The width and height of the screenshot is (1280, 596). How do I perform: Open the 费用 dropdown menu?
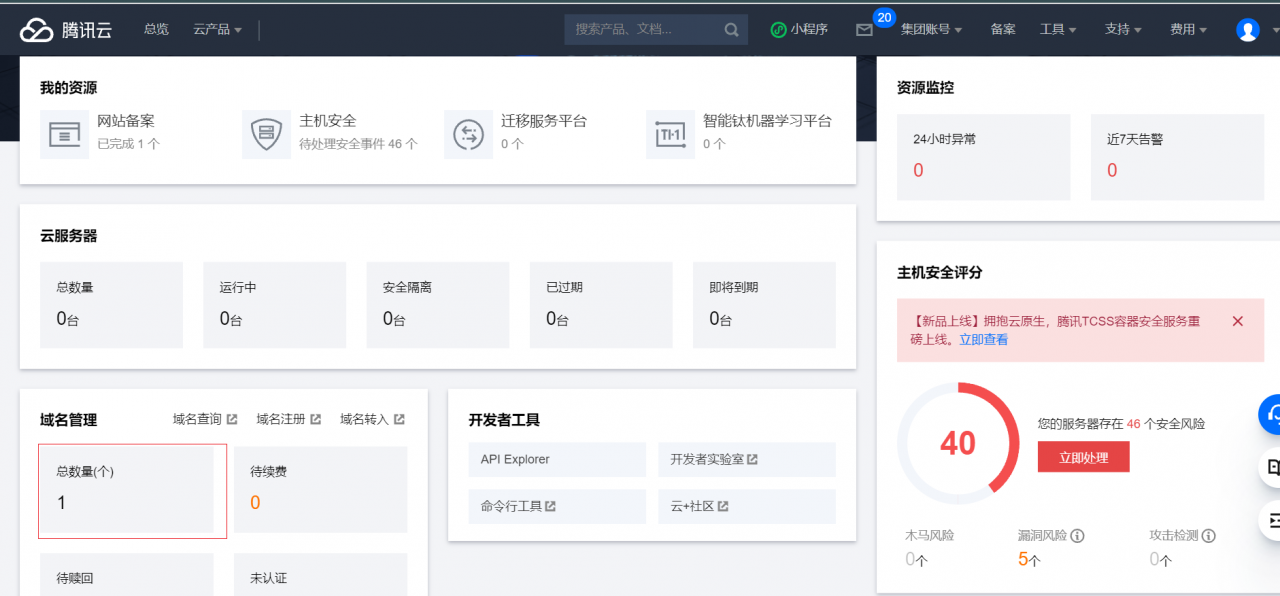[x=1187, y=29]
